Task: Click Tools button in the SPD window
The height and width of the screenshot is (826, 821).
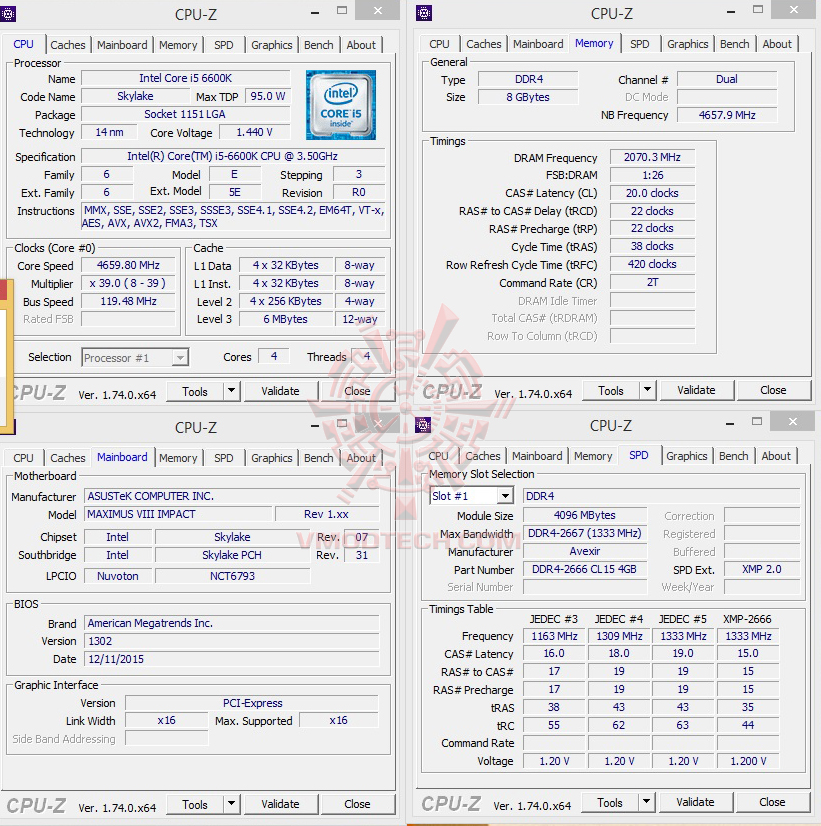Action: pyautogui.click(x=610, y=802)
